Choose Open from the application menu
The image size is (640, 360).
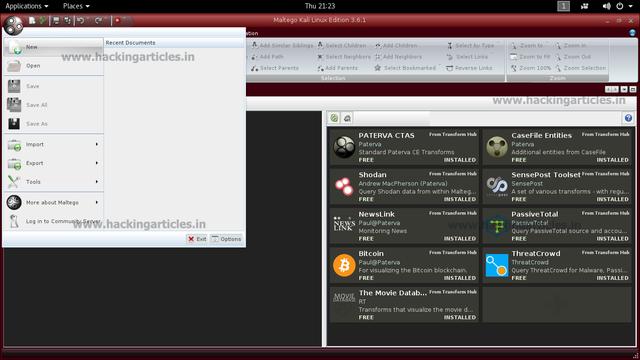click(53, 66)
